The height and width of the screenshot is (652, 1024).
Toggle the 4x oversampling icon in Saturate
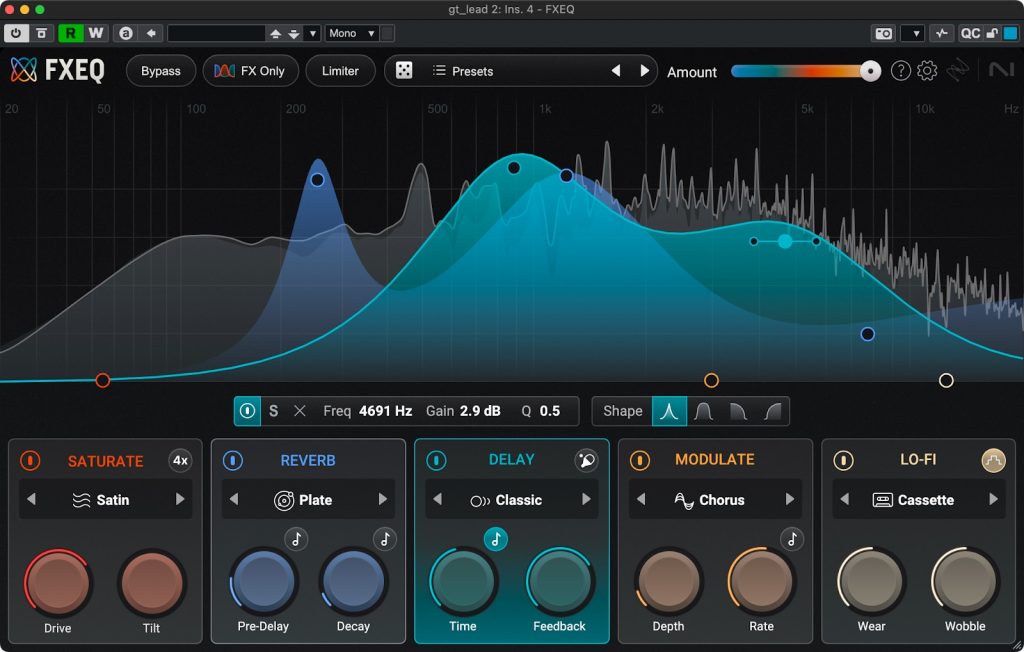180,461
